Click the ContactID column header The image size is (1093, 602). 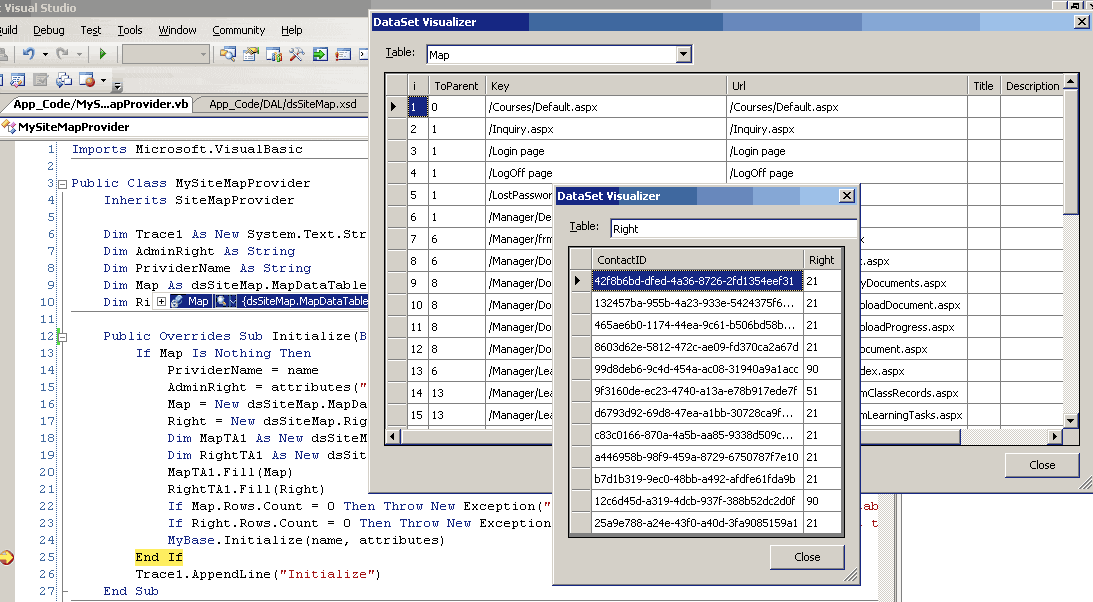[x=697, y=260]
